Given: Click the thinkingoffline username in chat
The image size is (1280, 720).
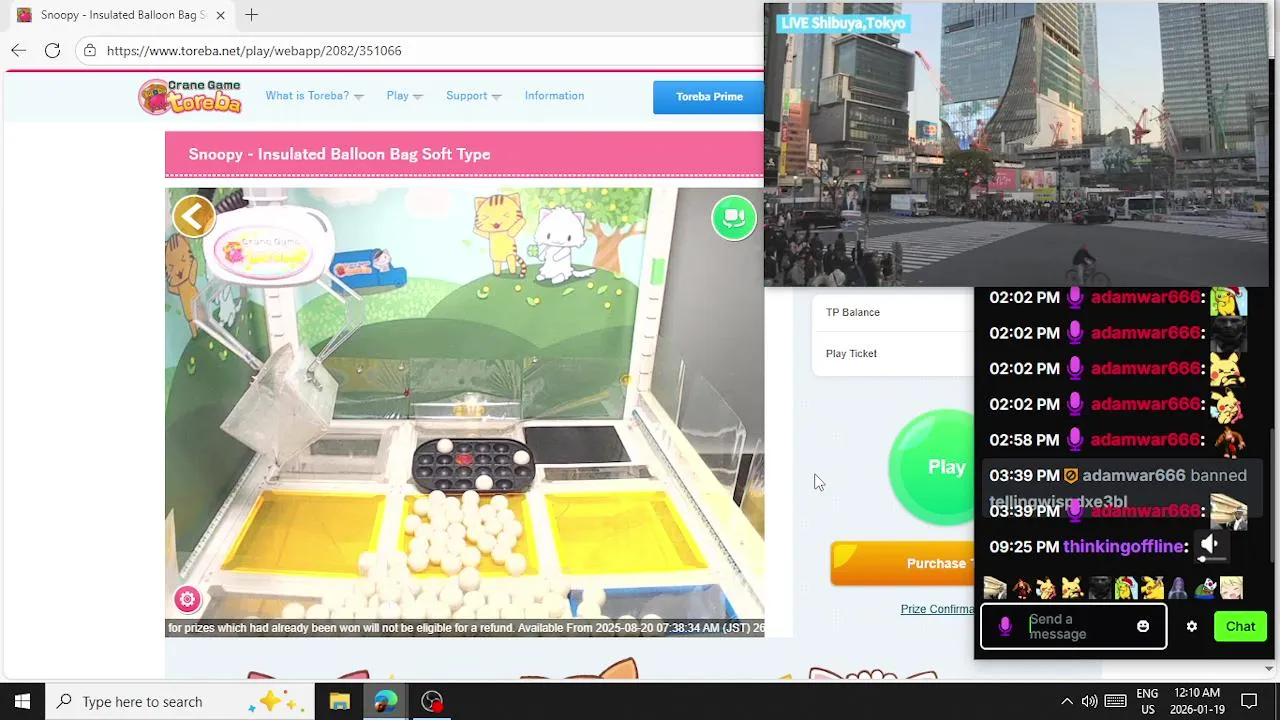Looking at the screenshot, I should [1123, 546].
